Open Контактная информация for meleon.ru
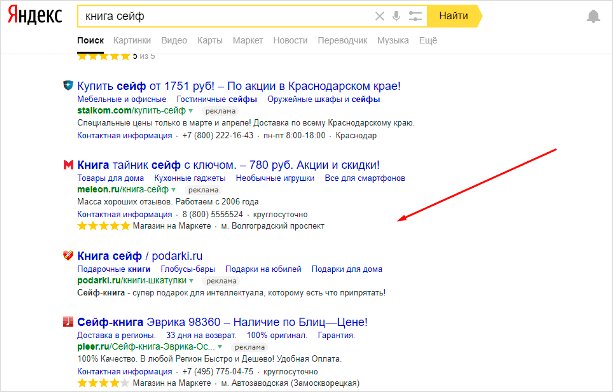Viewport: 613px width, 392px height. point(125,215)
